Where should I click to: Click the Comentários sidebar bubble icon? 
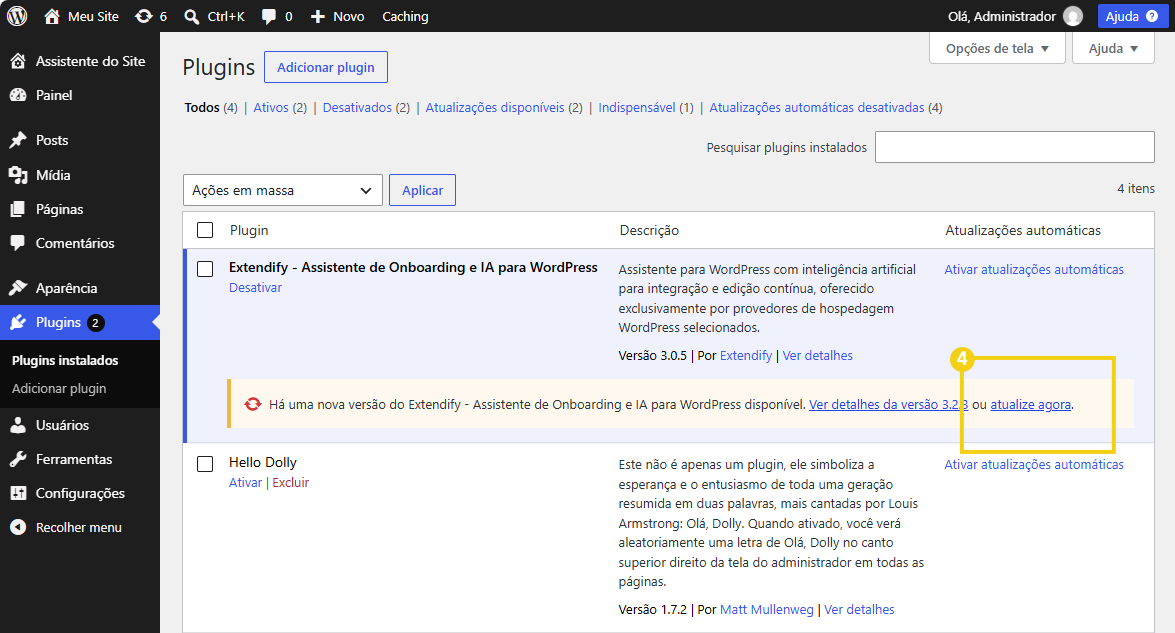coord(18,243)
